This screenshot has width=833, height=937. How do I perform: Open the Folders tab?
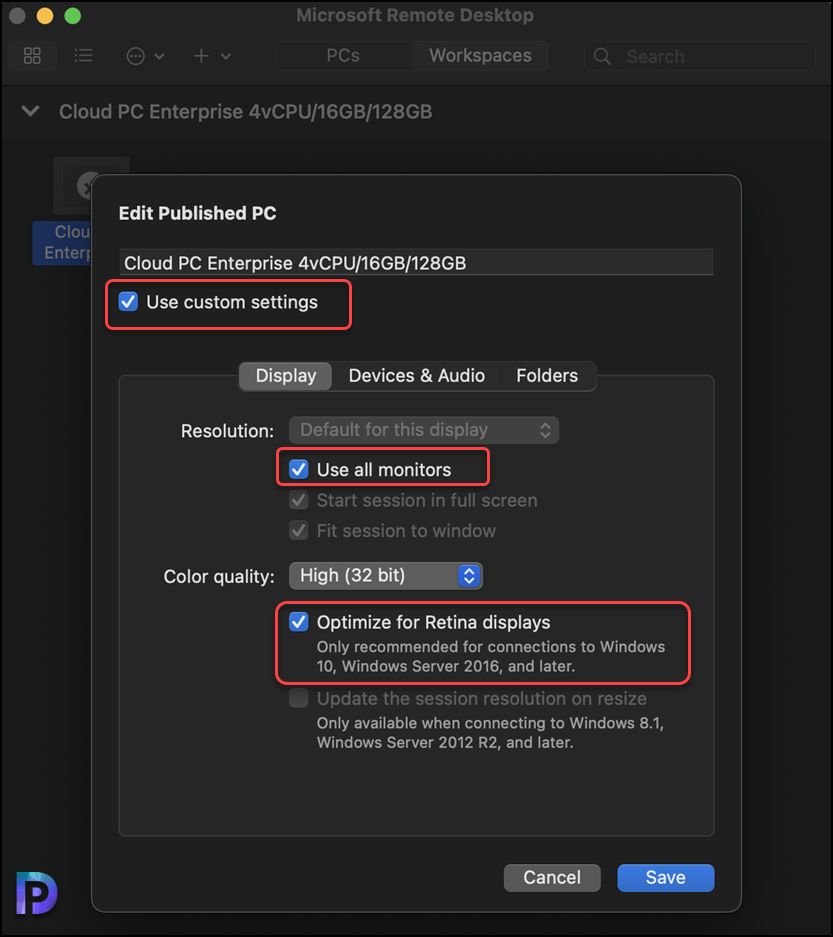(547, 376)
